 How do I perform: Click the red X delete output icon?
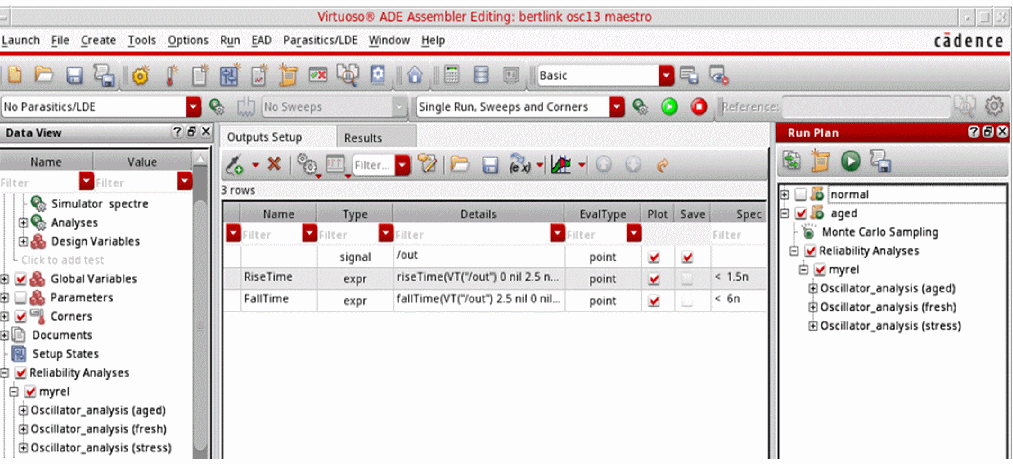coord(274,165)
